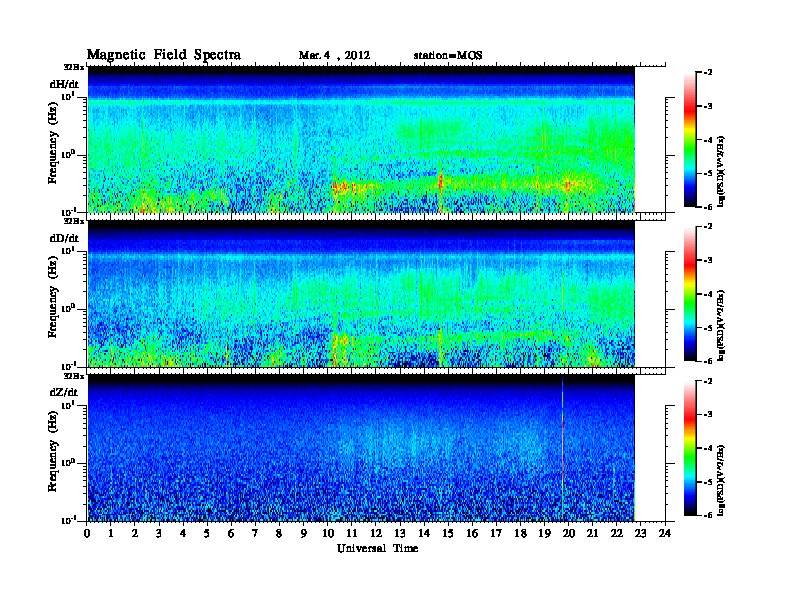Click the hour '10' tick label
Screen dimensions: 792x612
327,534
